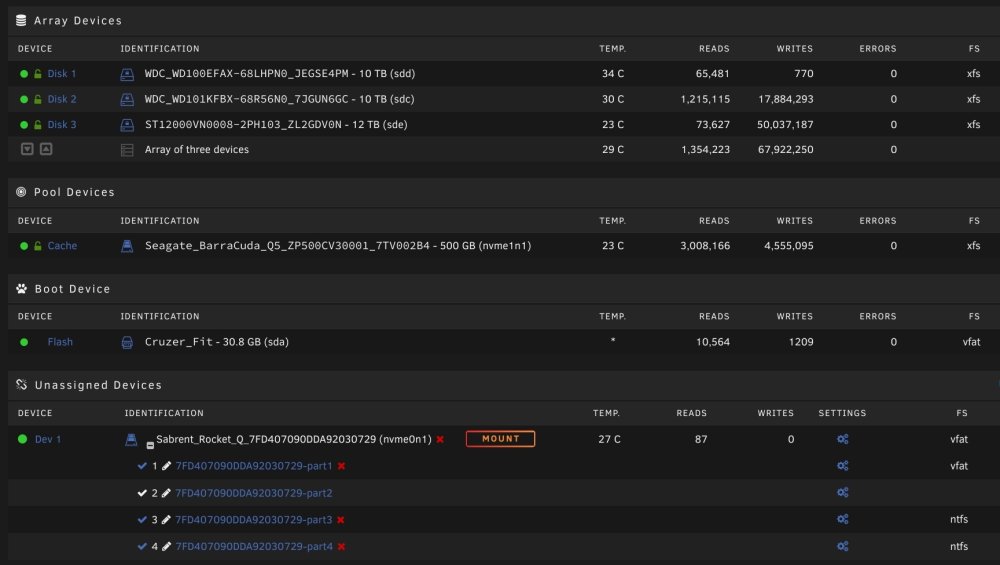Image resolution: width=1000 pixels, height=565 pixels.
Task: Click the drive icon beside WDC_WD101KFBX
Action: pyautogui.click(x=127, y=99)
